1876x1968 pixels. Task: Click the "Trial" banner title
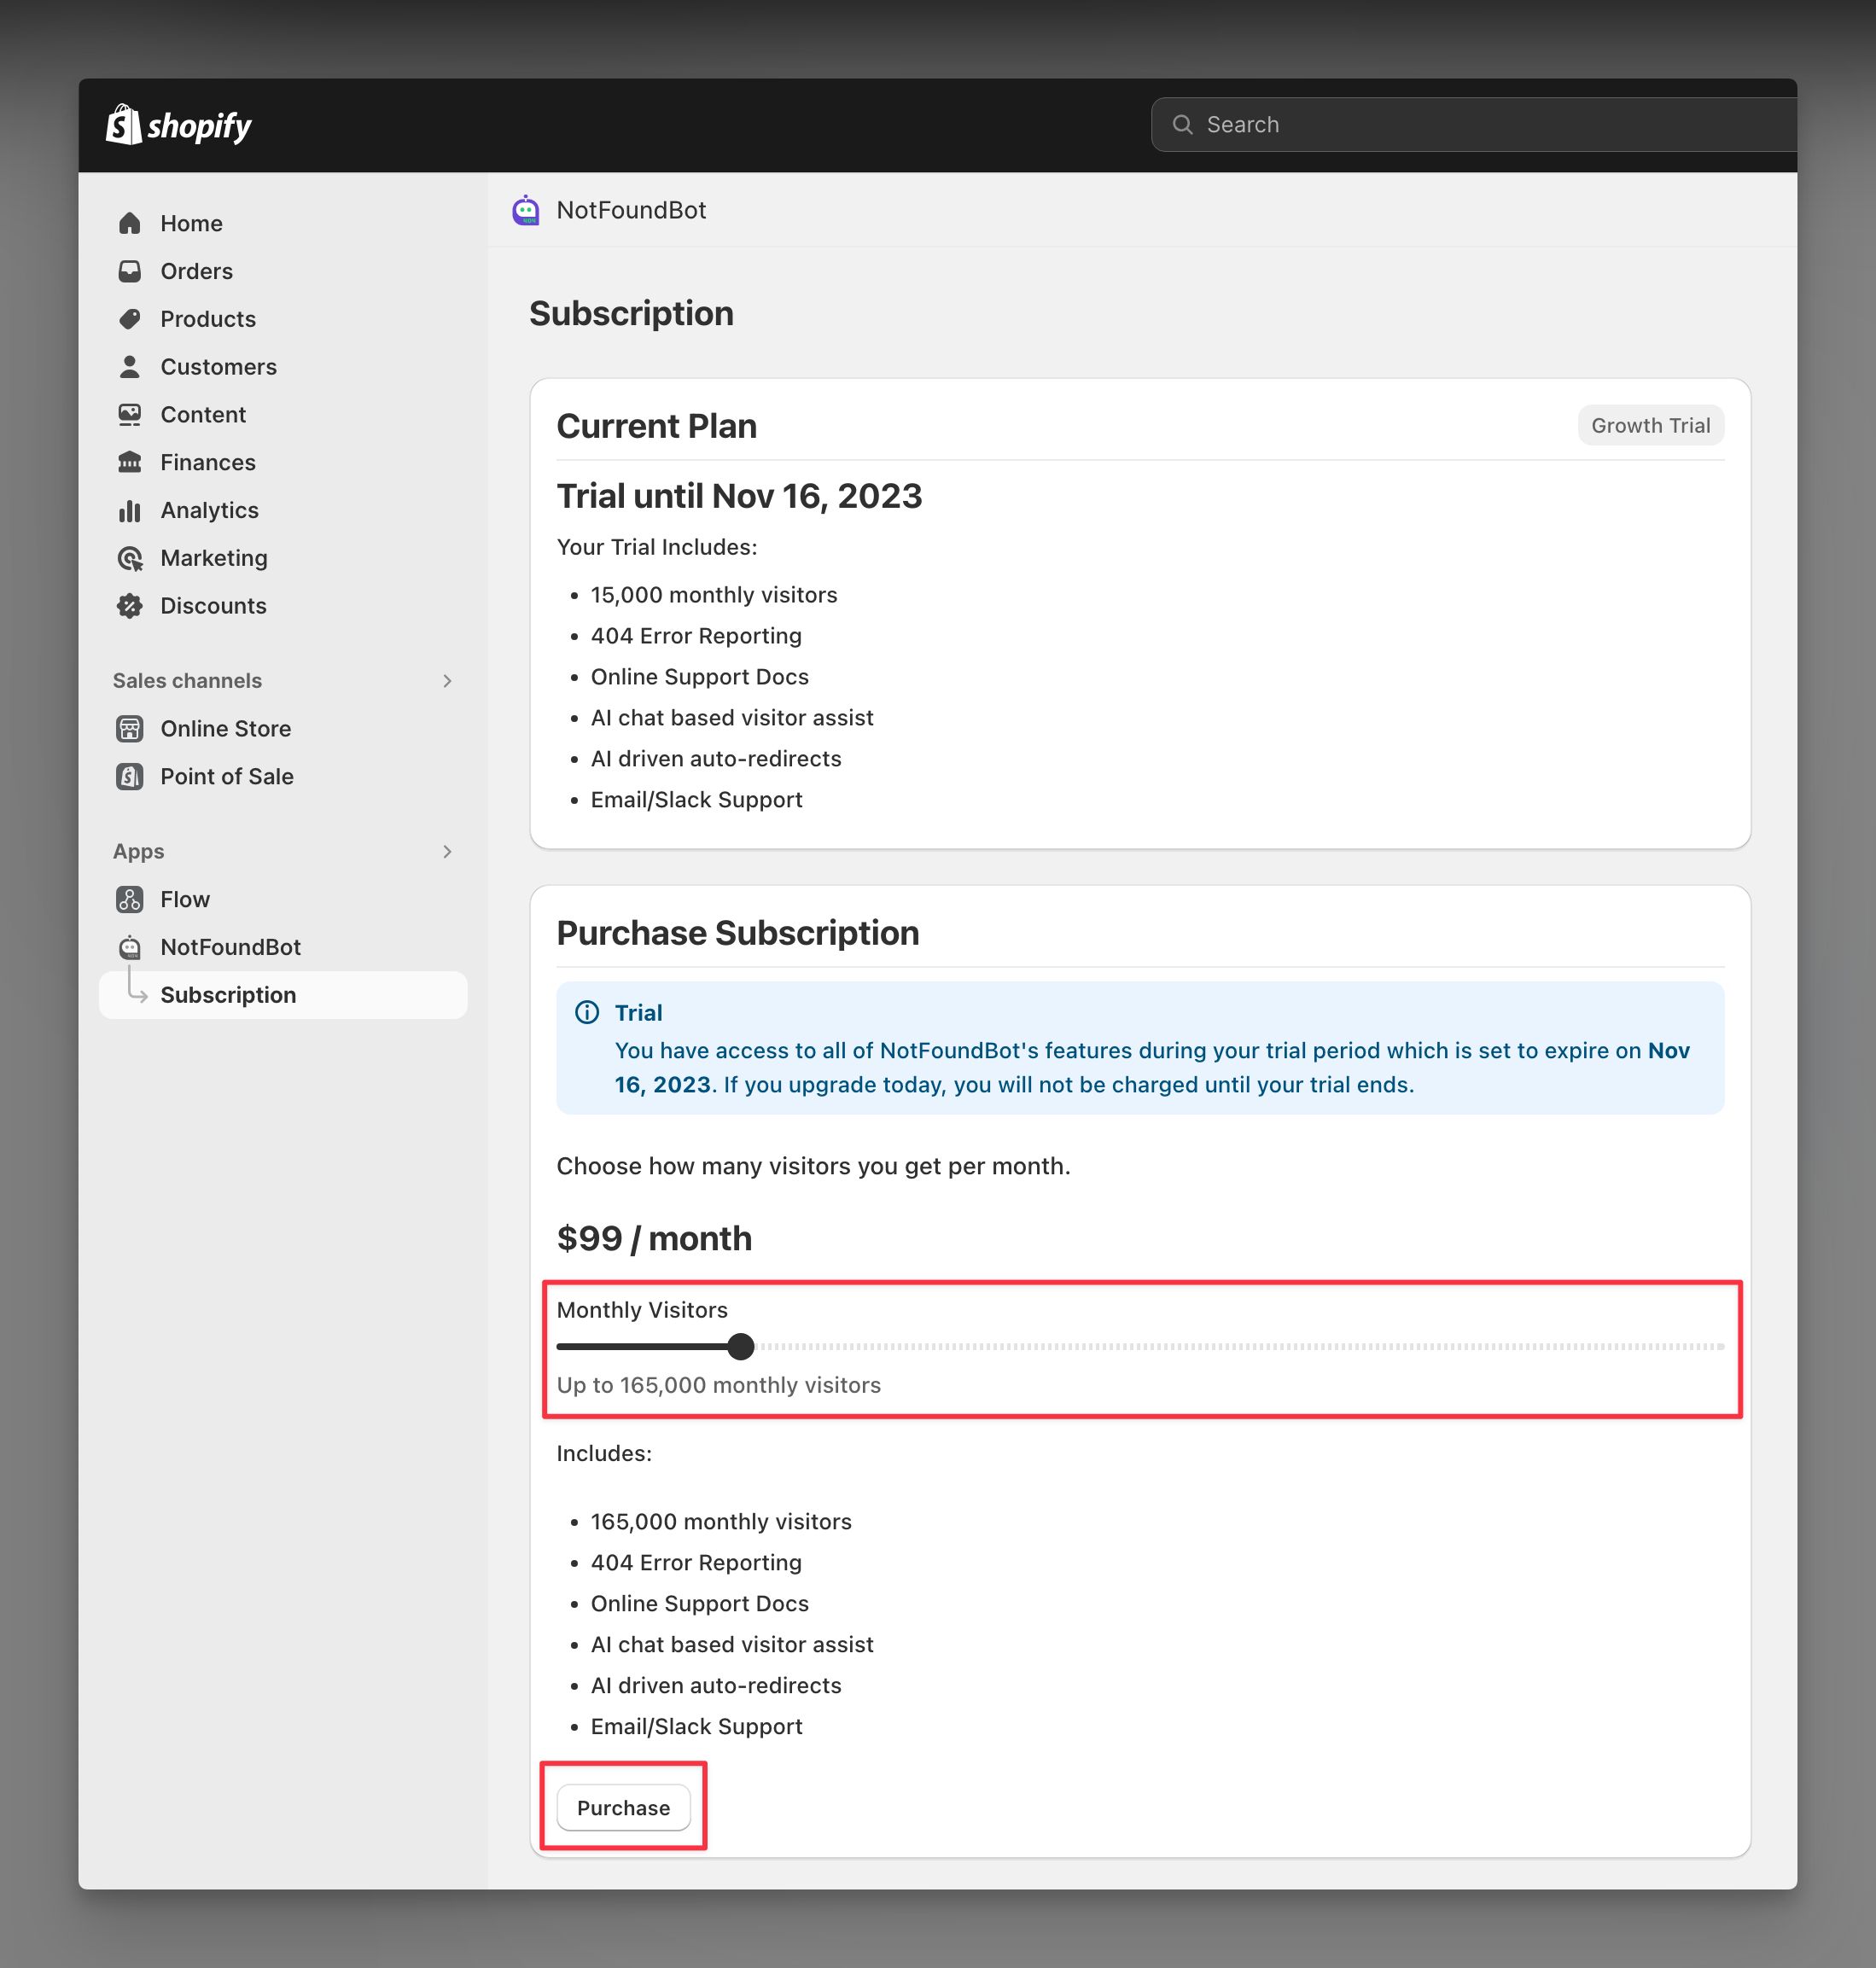pyautogui.click(x=638, y=1013)
